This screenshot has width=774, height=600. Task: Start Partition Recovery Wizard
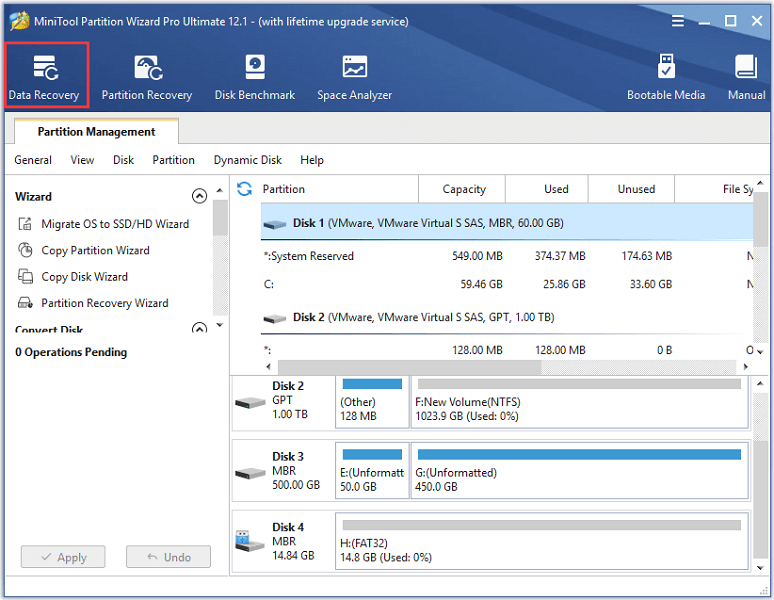[105, 302]
